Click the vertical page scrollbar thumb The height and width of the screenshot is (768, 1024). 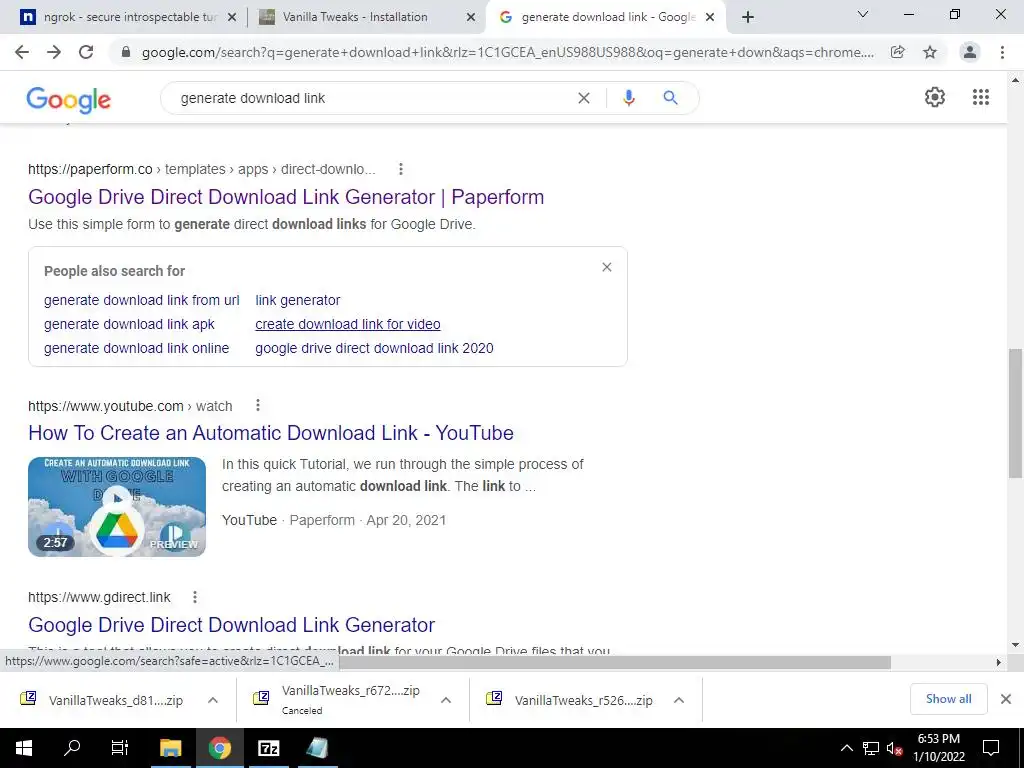click(1015, 413)
